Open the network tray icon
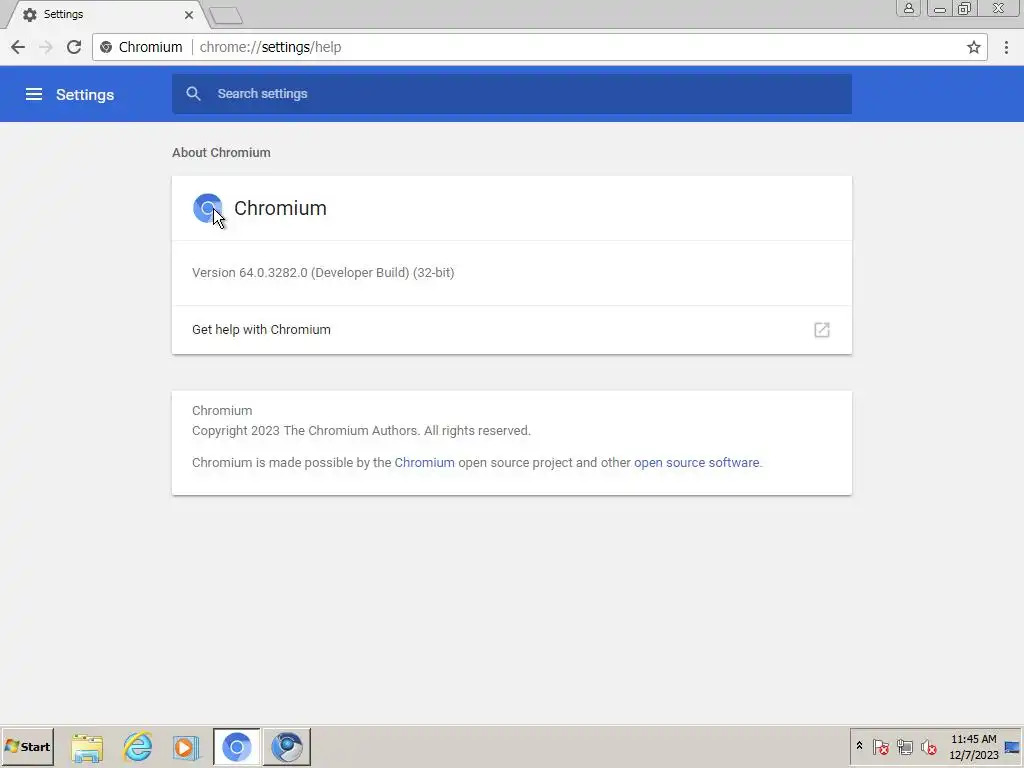 [x=904, y=746]
